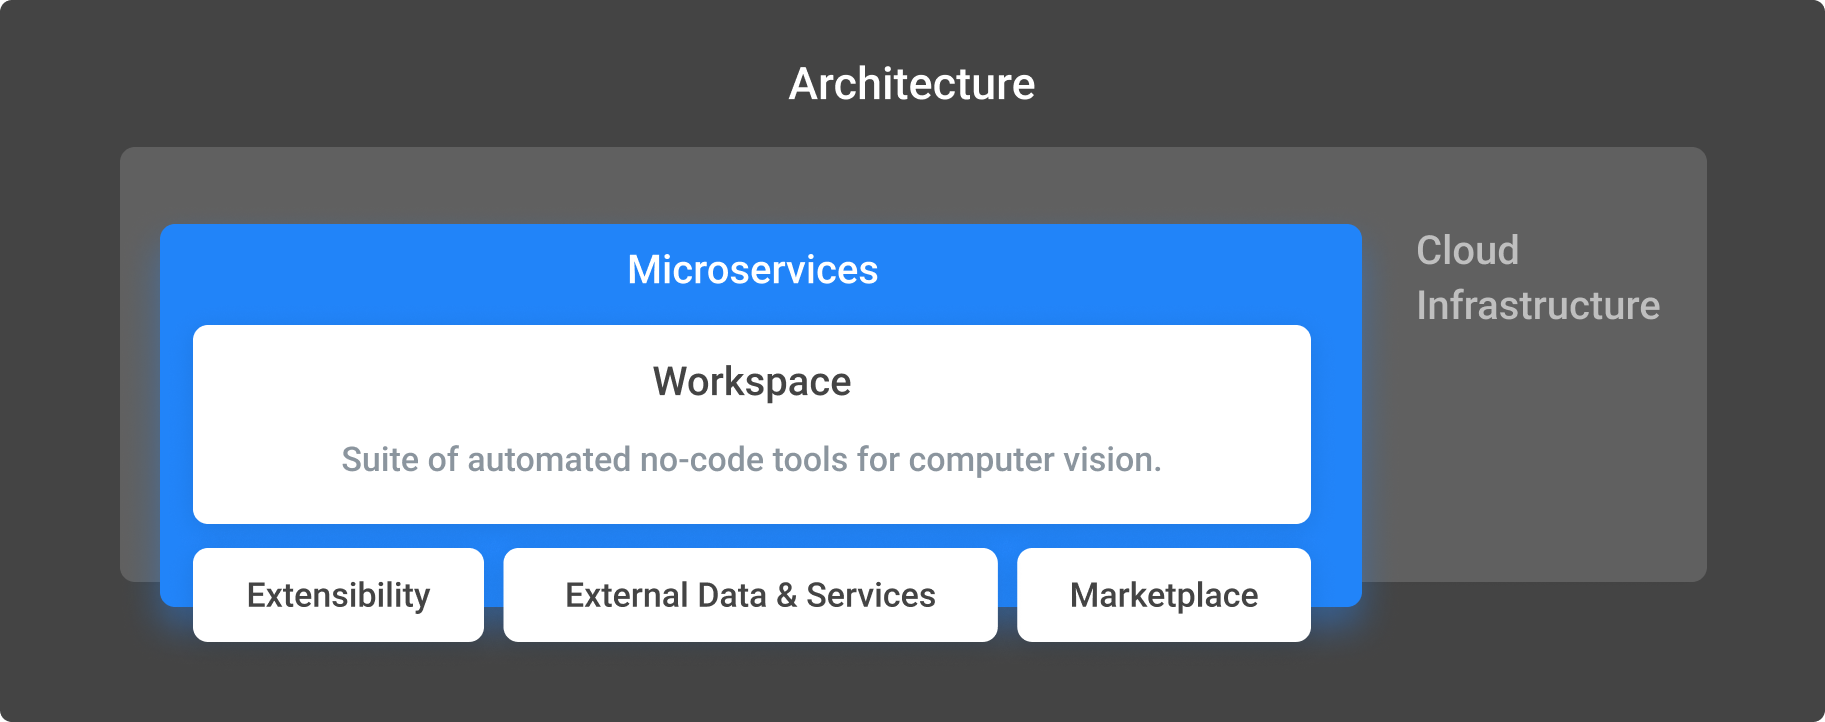Image resolution: width=1825 pixels, height=722 pixels.
Task: Click the word 'Services' in the middle box
Action: 871,595
